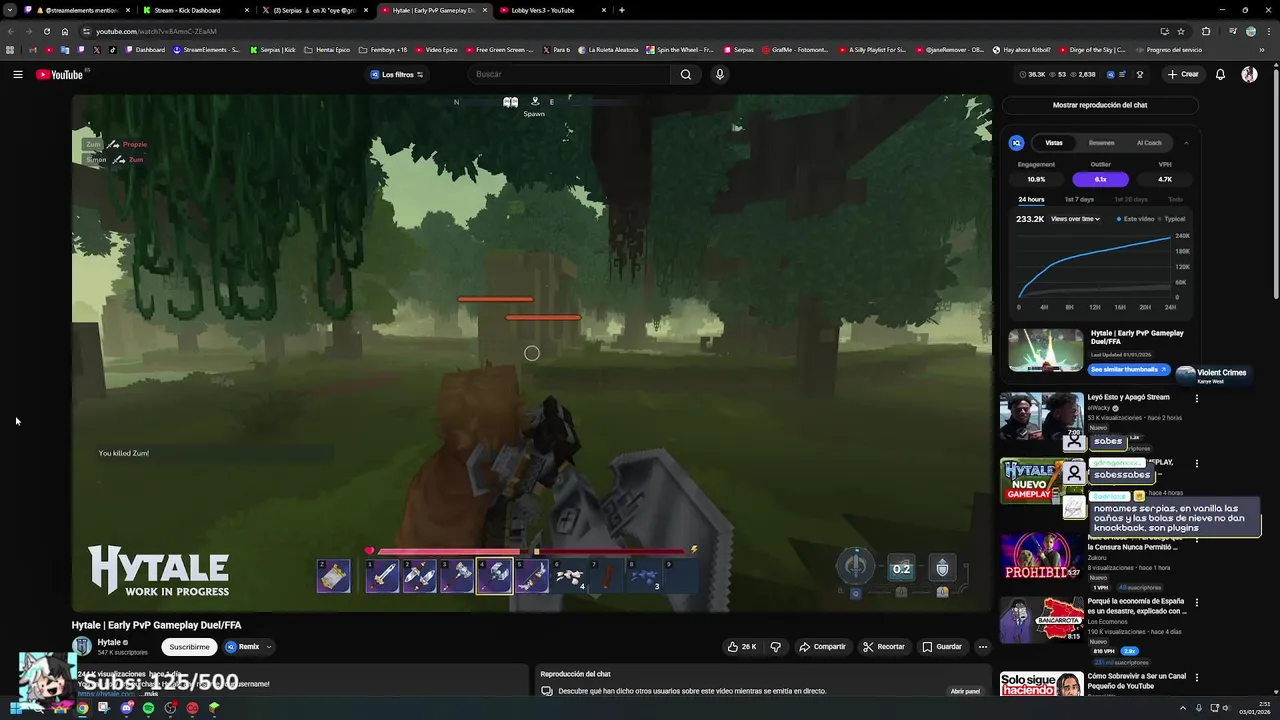Switch to the Vistas tab
1280x720 pixels.
pyautogui.click(x=1054, y=143)
